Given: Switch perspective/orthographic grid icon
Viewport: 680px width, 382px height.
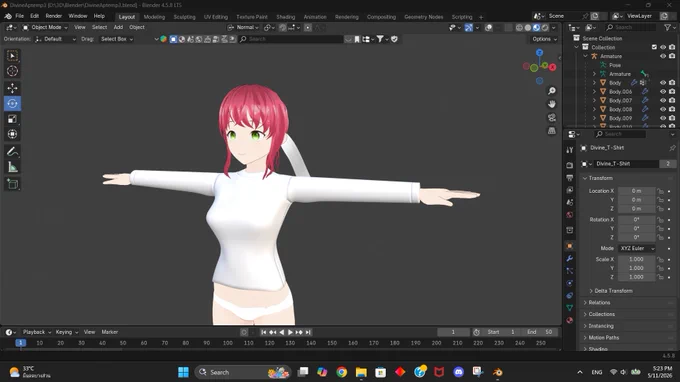Looking at the screenshot, I should click(x=552, y=131).
